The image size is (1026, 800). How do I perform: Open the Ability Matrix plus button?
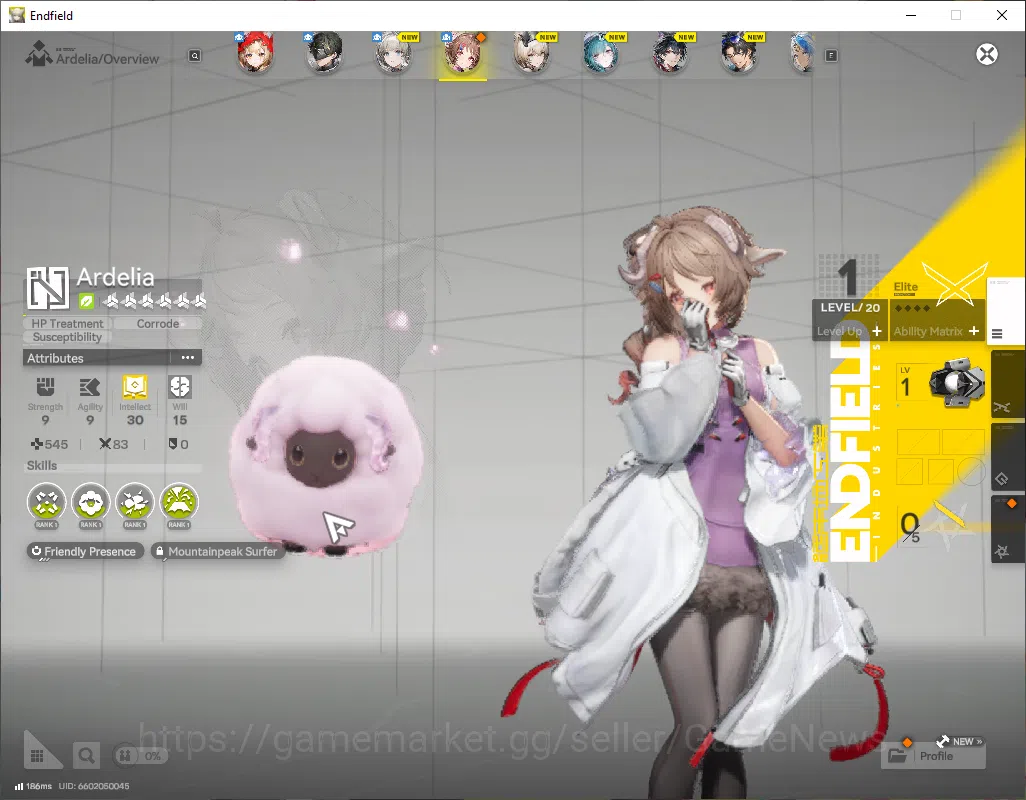point(974,331)
